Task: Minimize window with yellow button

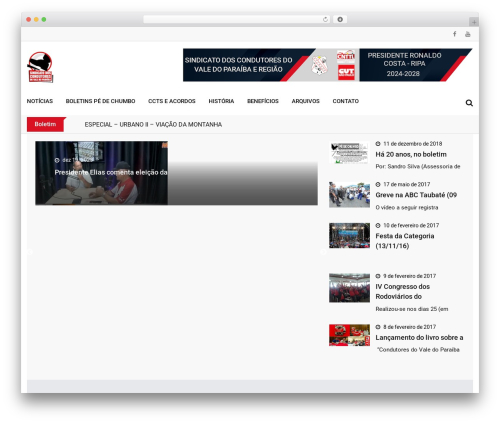Action: (36, 19)
